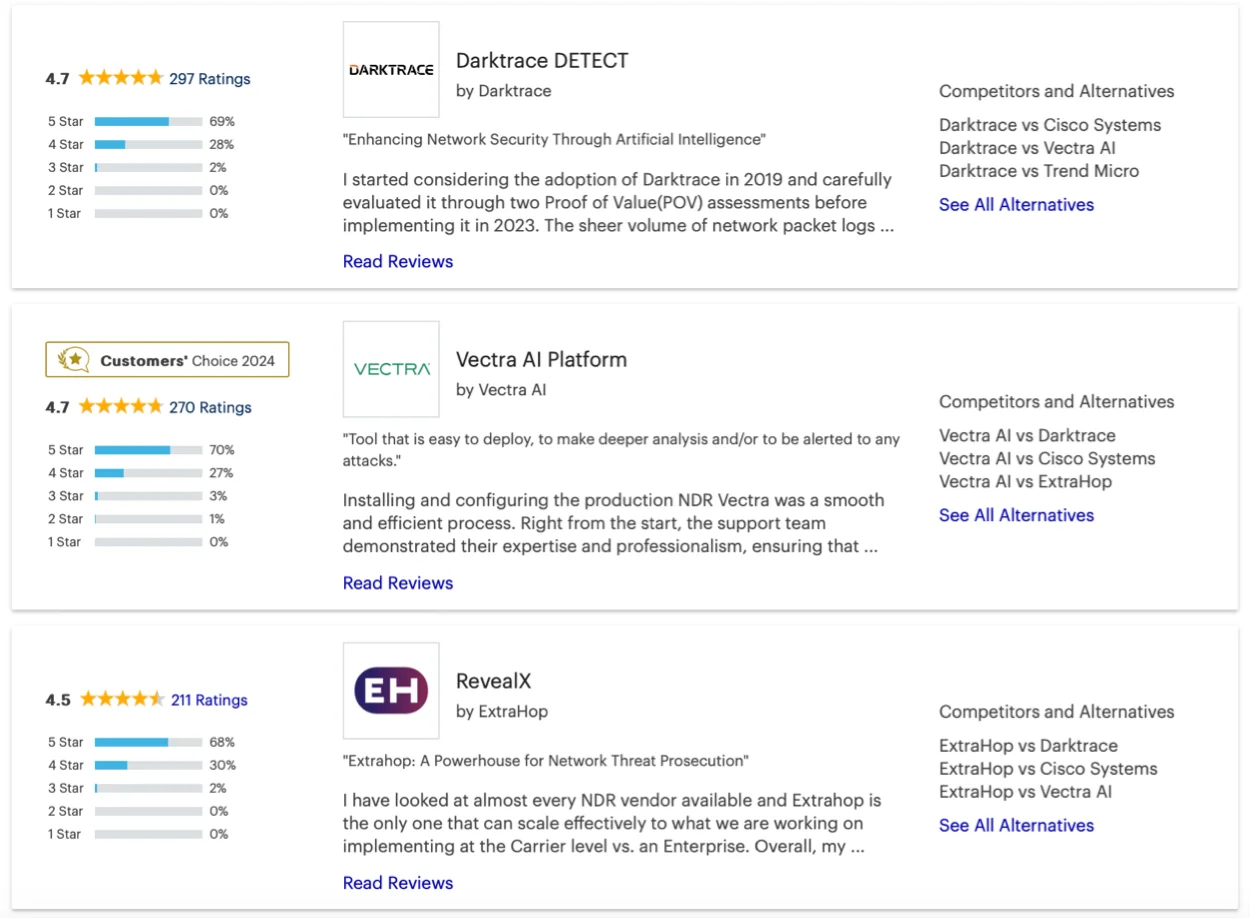This screenshot has width=1252, height=922.
Task: Open Vectra AI vs Cisco Systems comparison
Action: pos(1047,459)
